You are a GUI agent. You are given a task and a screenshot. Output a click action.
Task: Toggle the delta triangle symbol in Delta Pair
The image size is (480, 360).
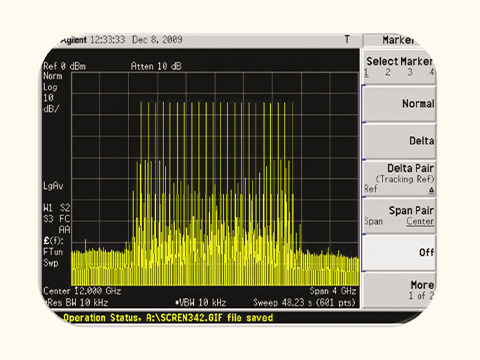[431, 190]
